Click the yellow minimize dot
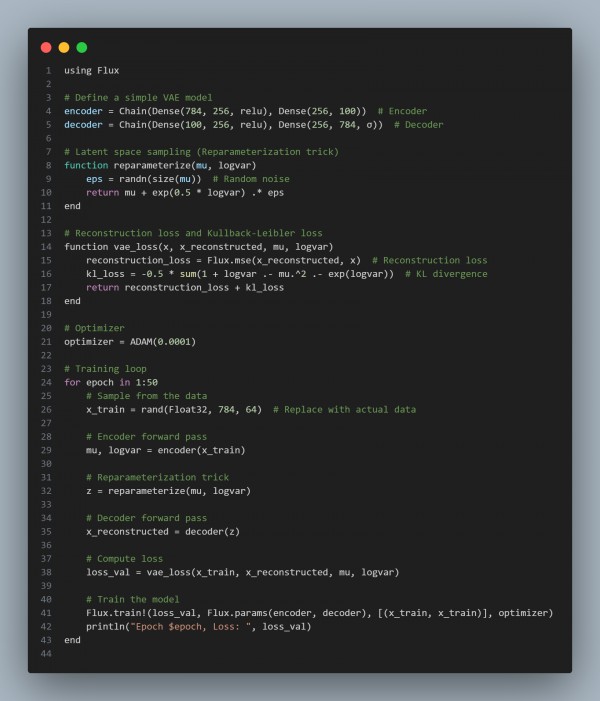This screenshot has width=600, height=701. (x=64, y=47)
